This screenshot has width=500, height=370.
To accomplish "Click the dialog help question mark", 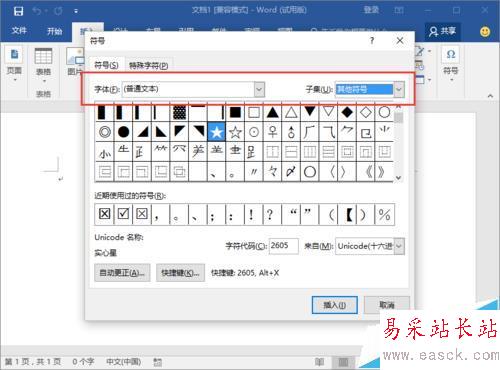I will tap(372, 41).
